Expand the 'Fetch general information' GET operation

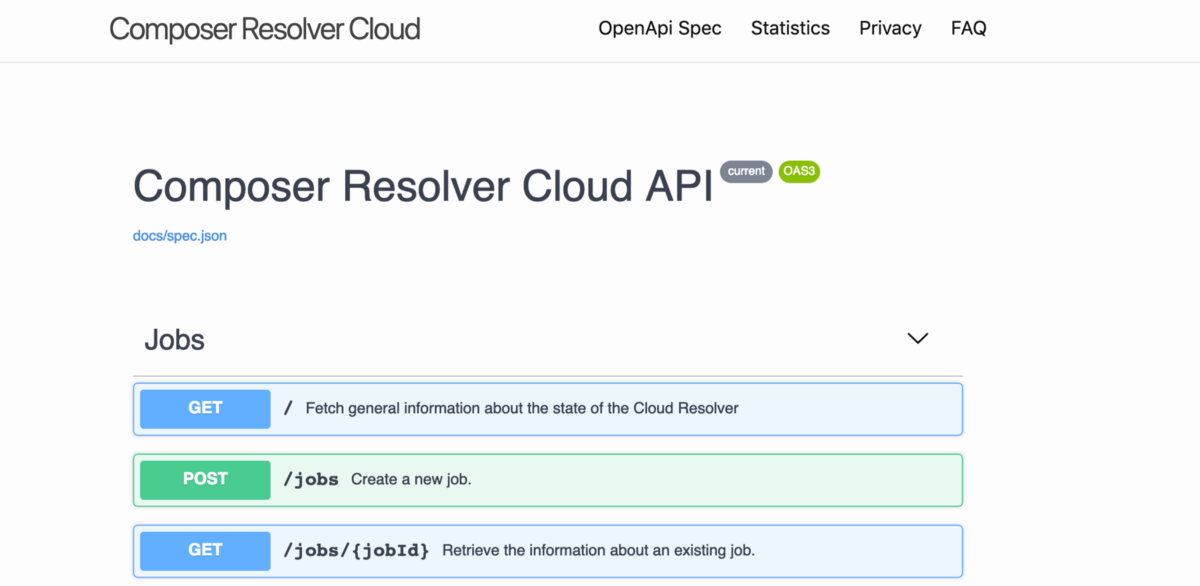[x=548, y=409]
